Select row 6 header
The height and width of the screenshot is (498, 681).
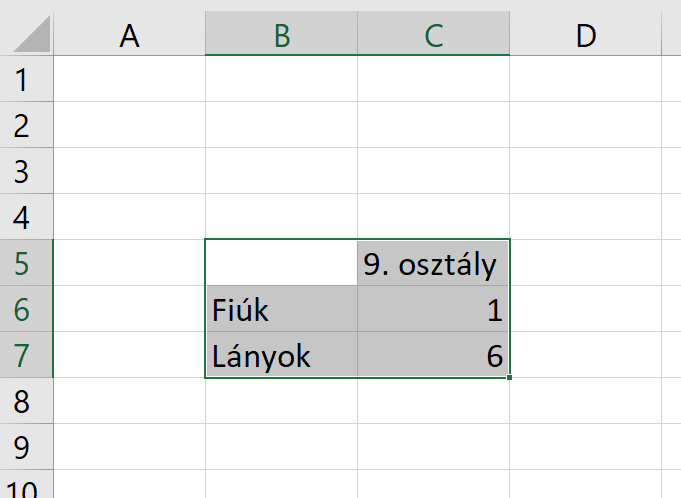click(26, 310)
